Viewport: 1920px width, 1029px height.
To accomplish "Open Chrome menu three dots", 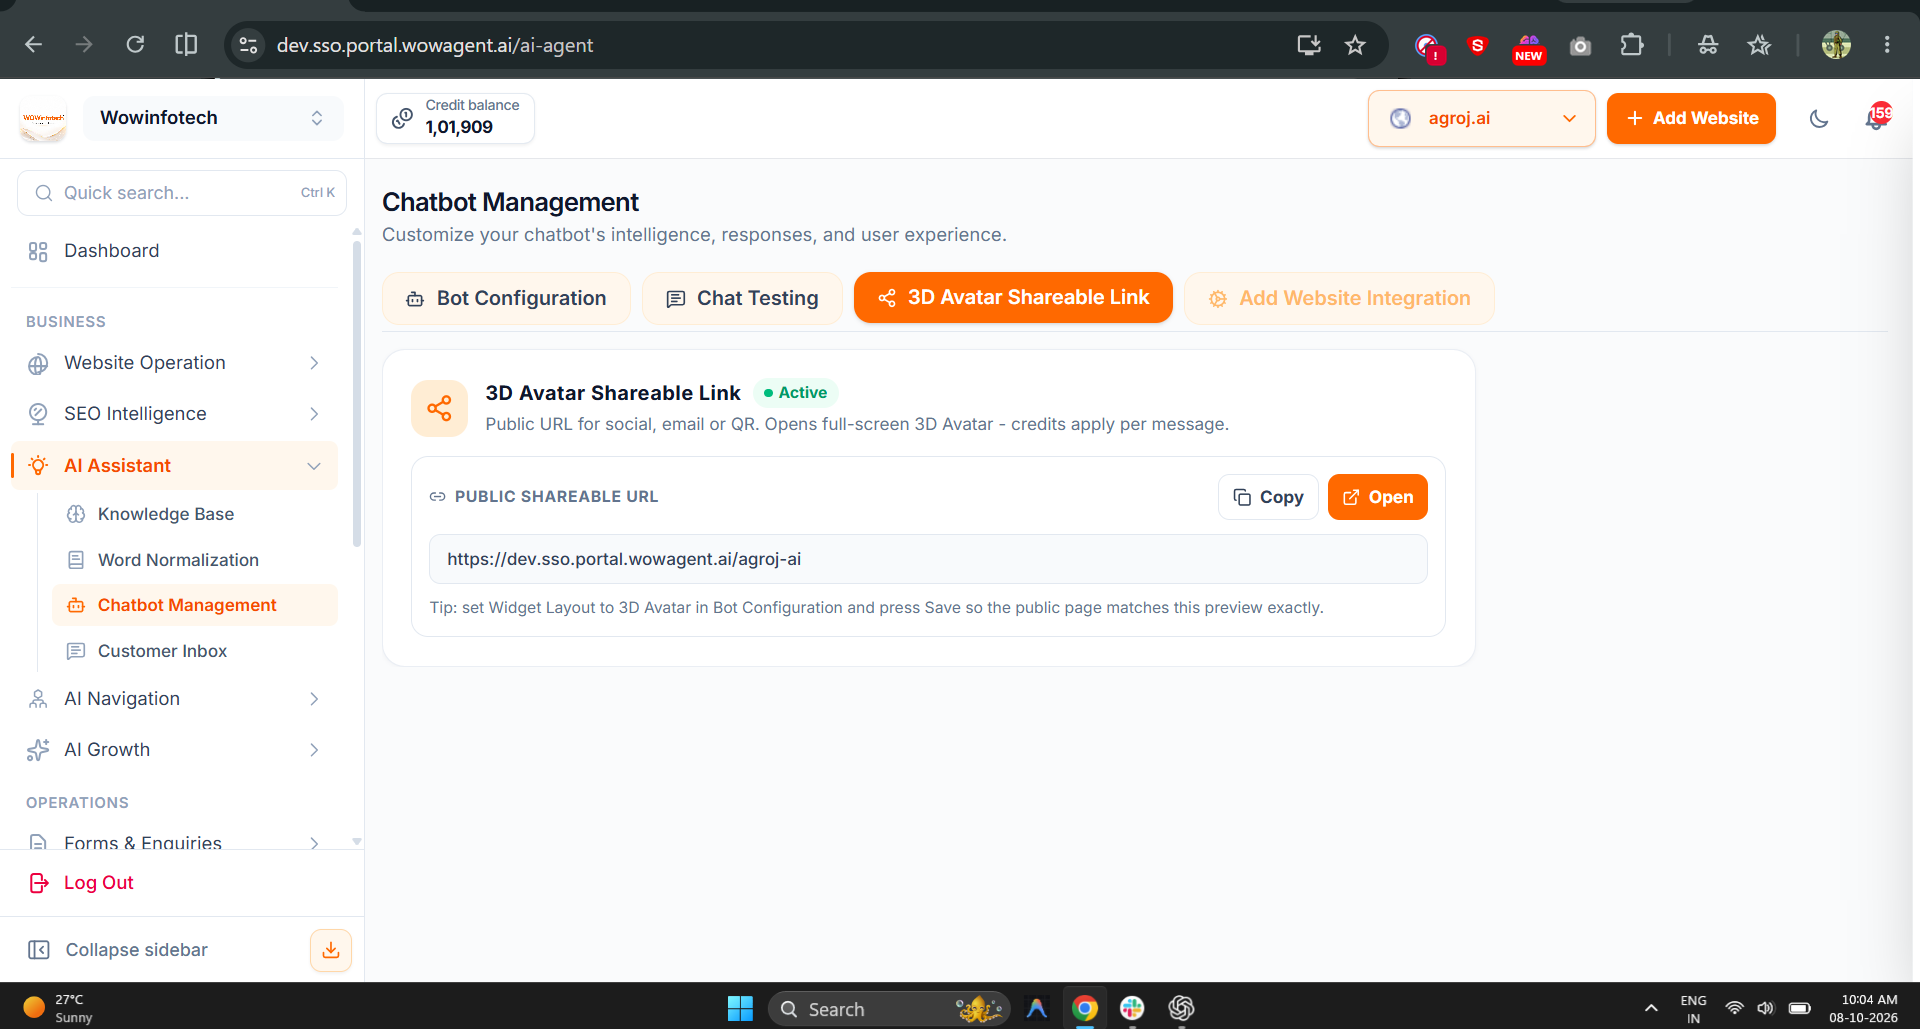I will click(x=1887, y=44).
